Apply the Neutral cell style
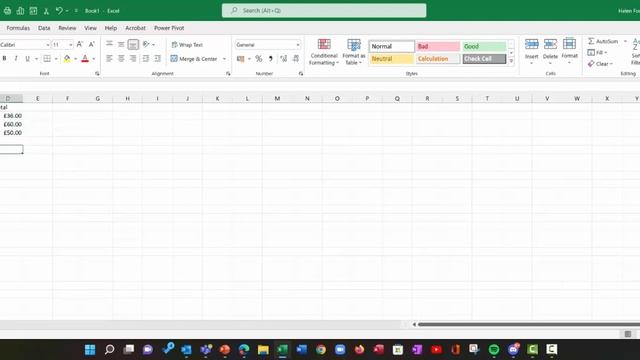 [392, 59]
